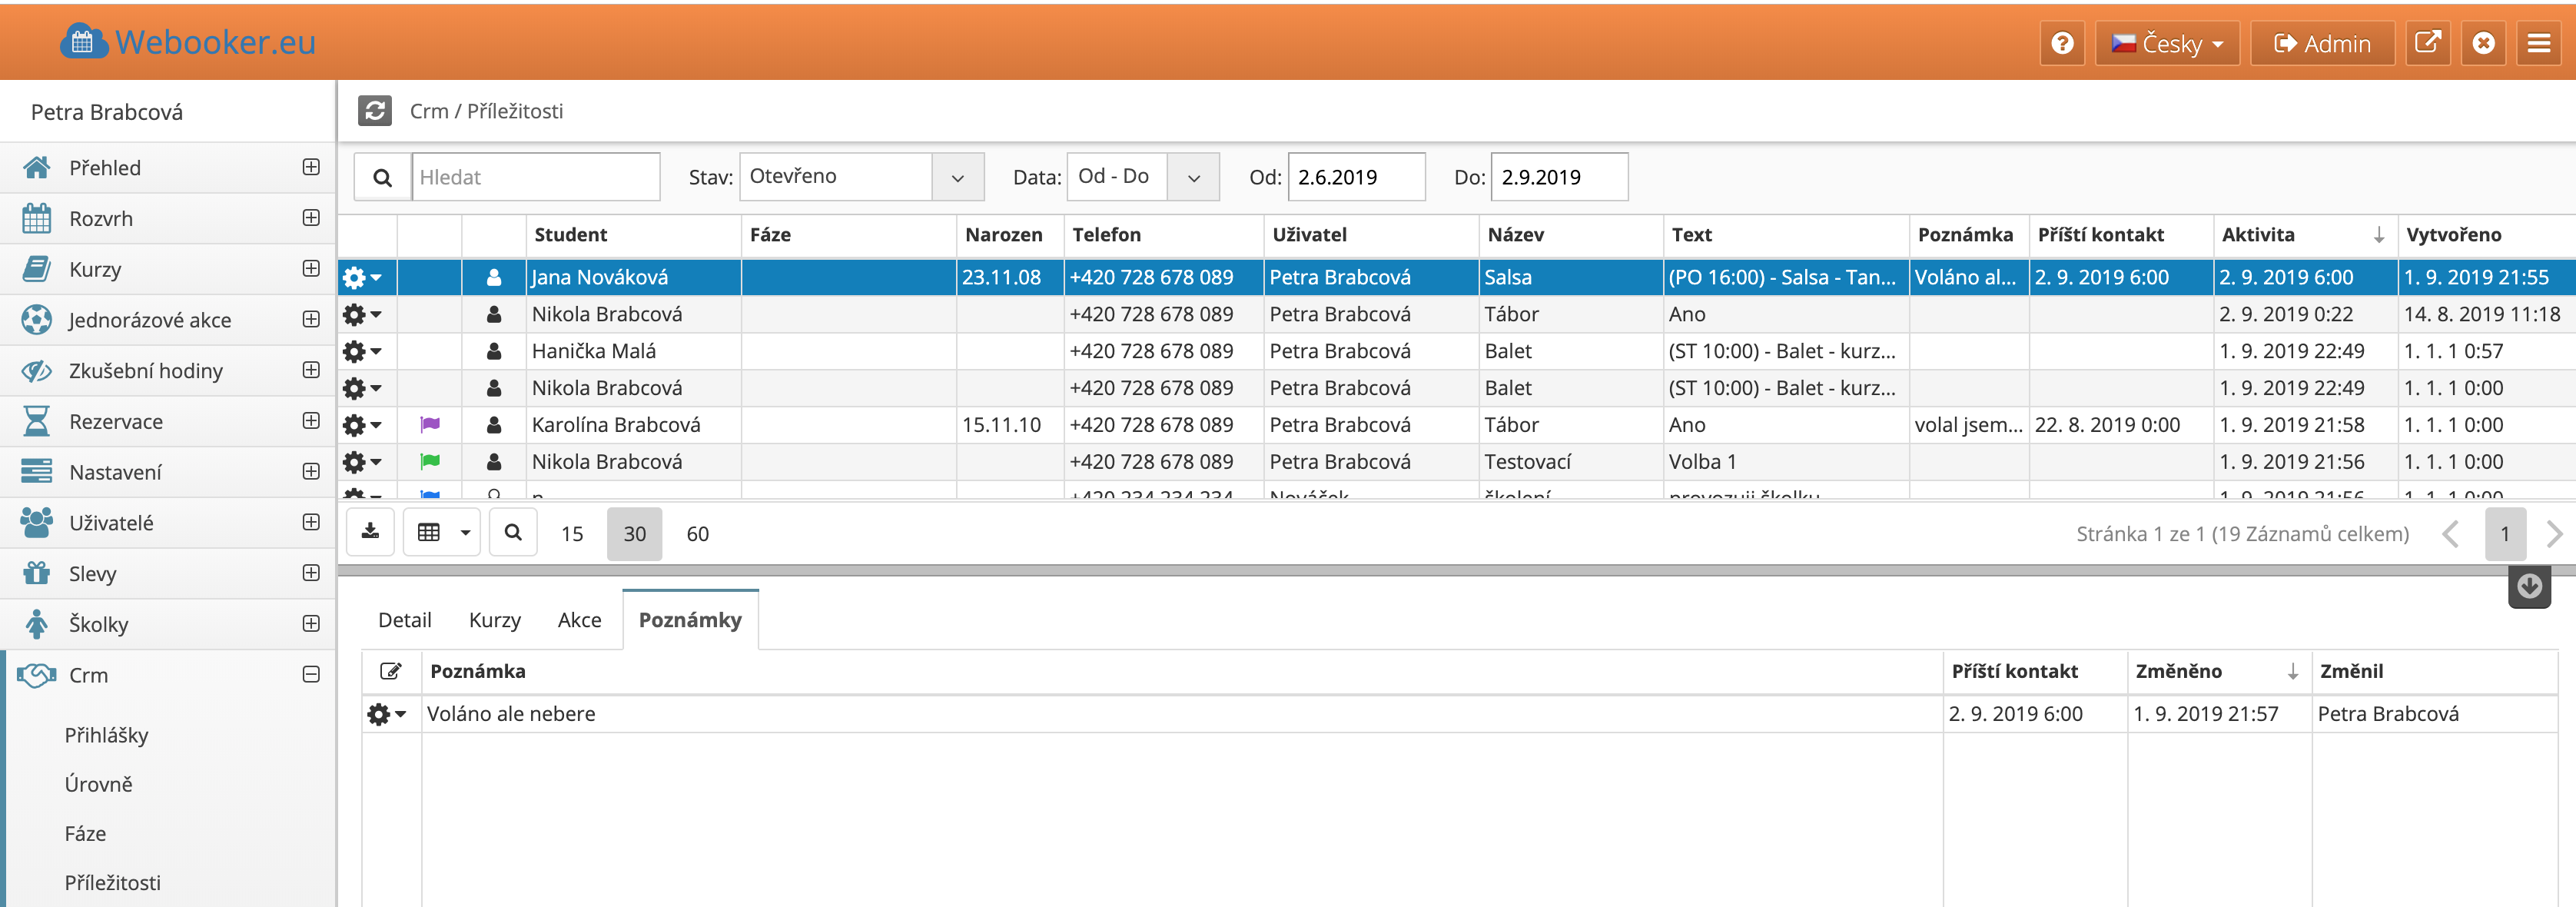
Task: Expand the Nastavení sidebar section
Action: [x=311, y=472]
